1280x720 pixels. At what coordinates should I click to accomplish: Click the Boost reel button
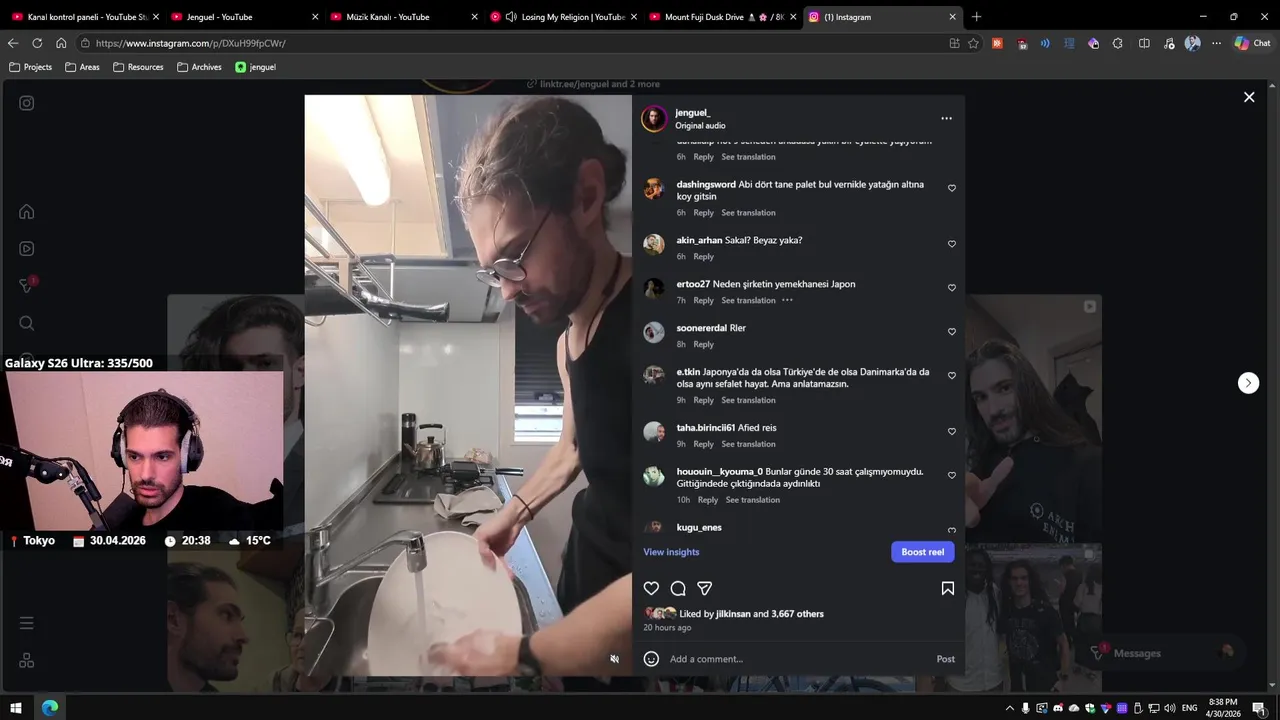tap(923, 552)
